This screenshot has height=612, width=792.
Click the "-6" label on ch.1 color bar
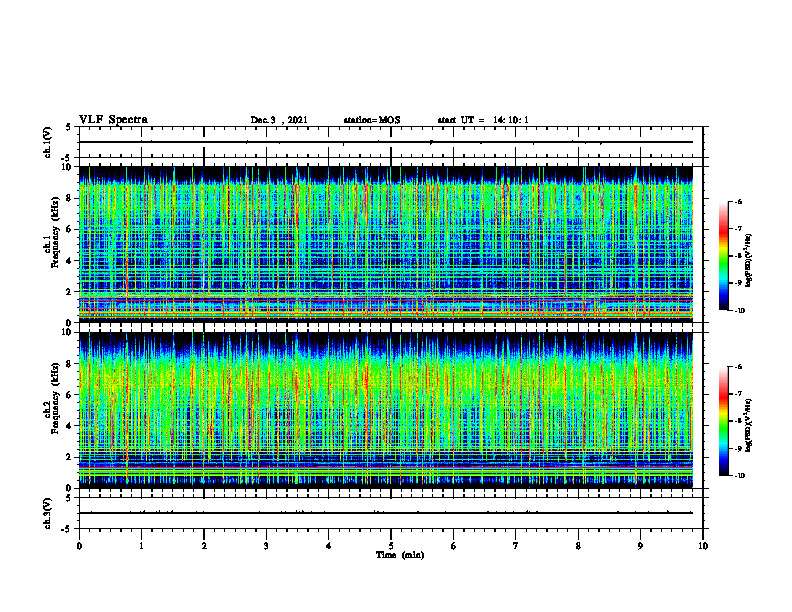coord(738,201)
